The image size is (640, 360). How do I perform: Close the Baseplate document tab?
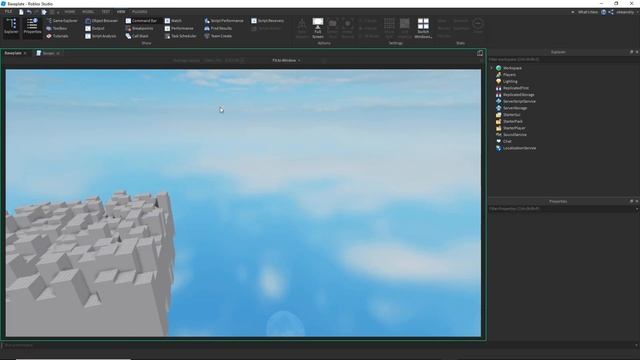point(25,53)
